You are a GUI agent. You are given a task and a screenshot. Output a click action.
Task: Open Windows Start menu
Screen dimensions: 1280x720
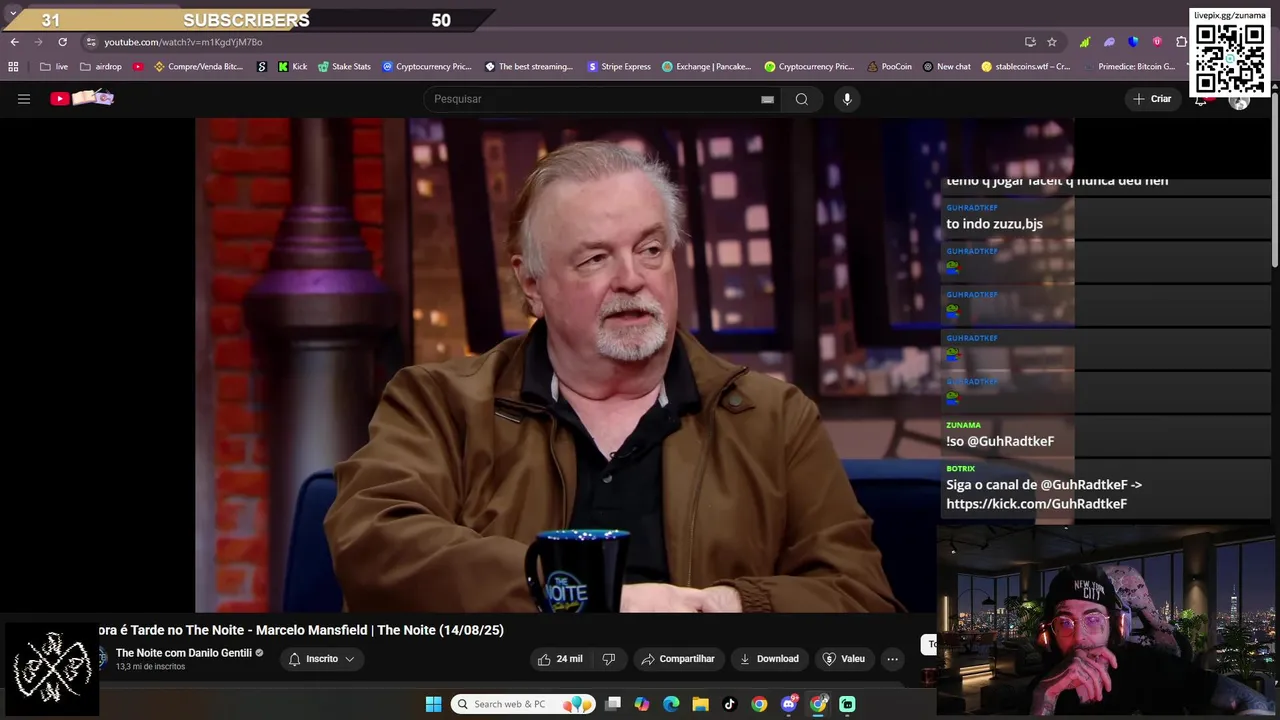tap(433, 704)
